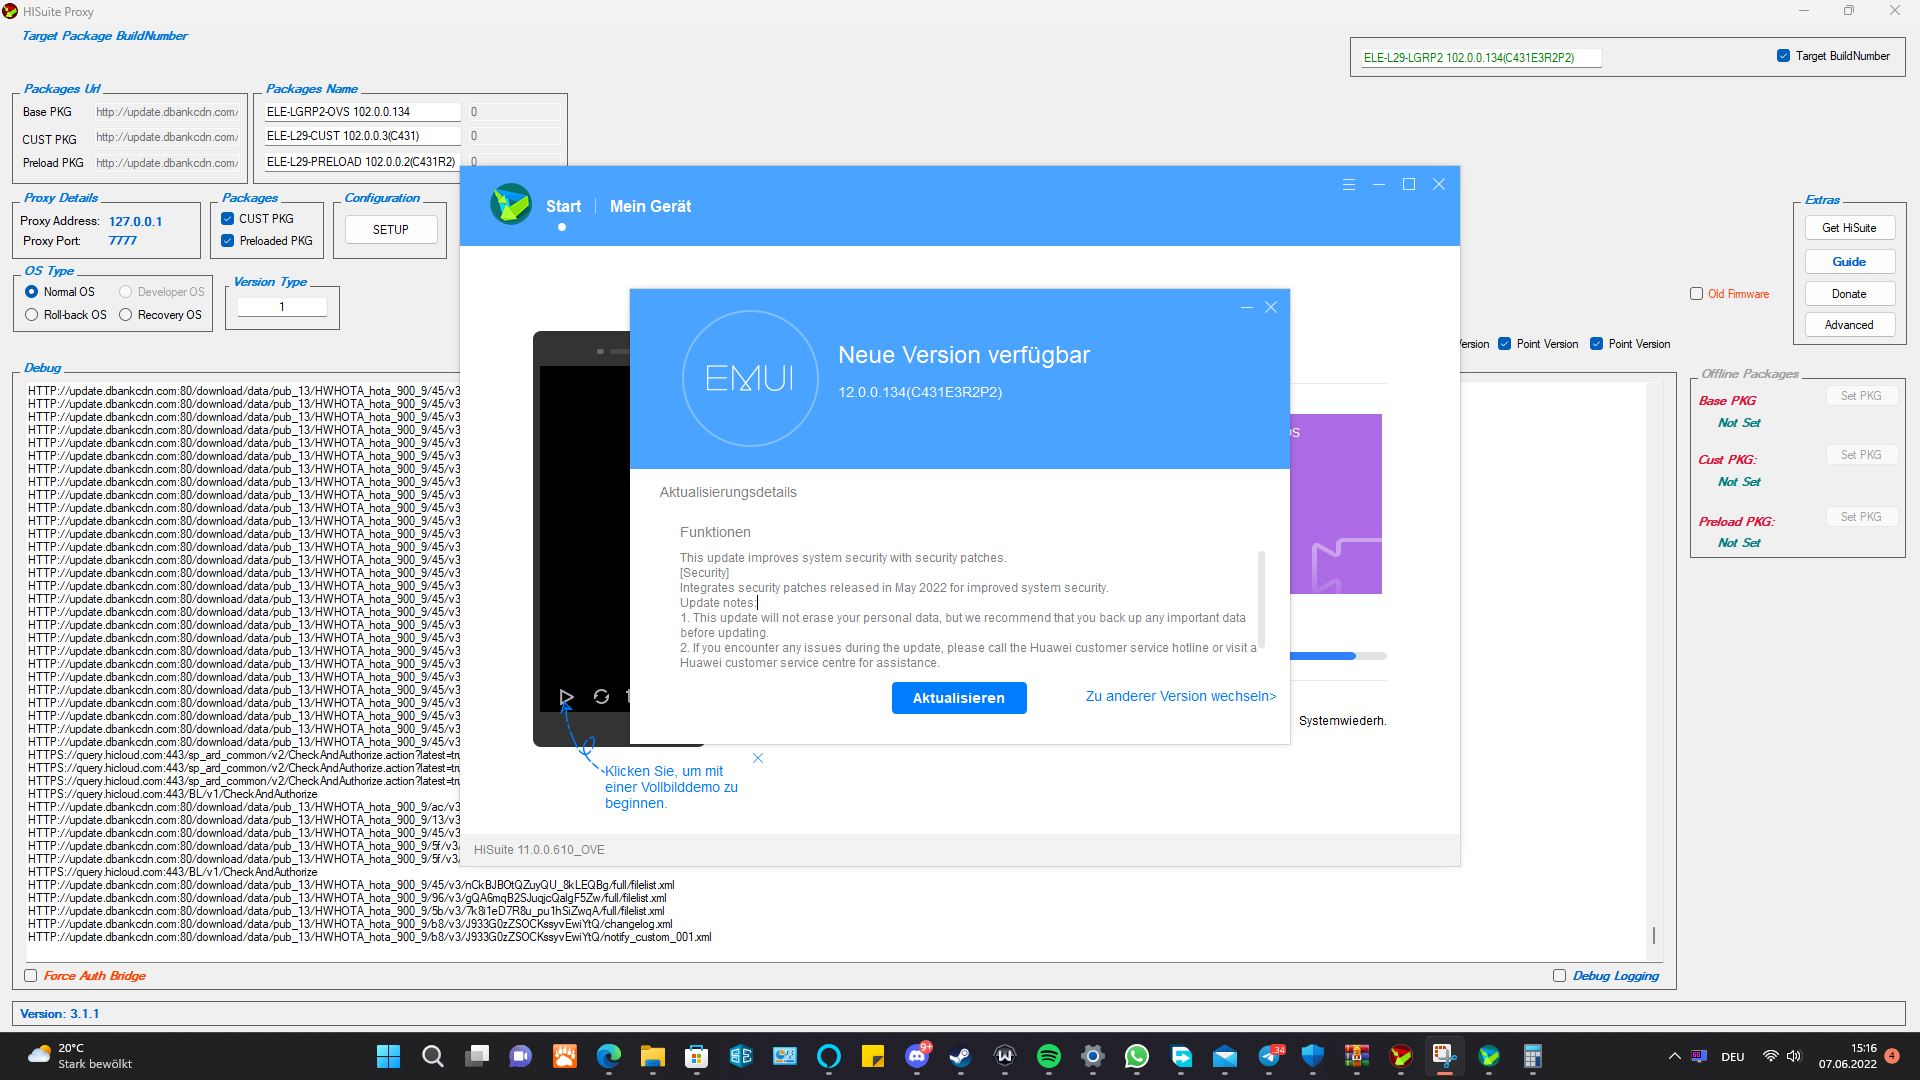The width and height of the screenshot is (1920, 1080).
Task: Select Roll-back OS radio button
Action: (31, 315)
